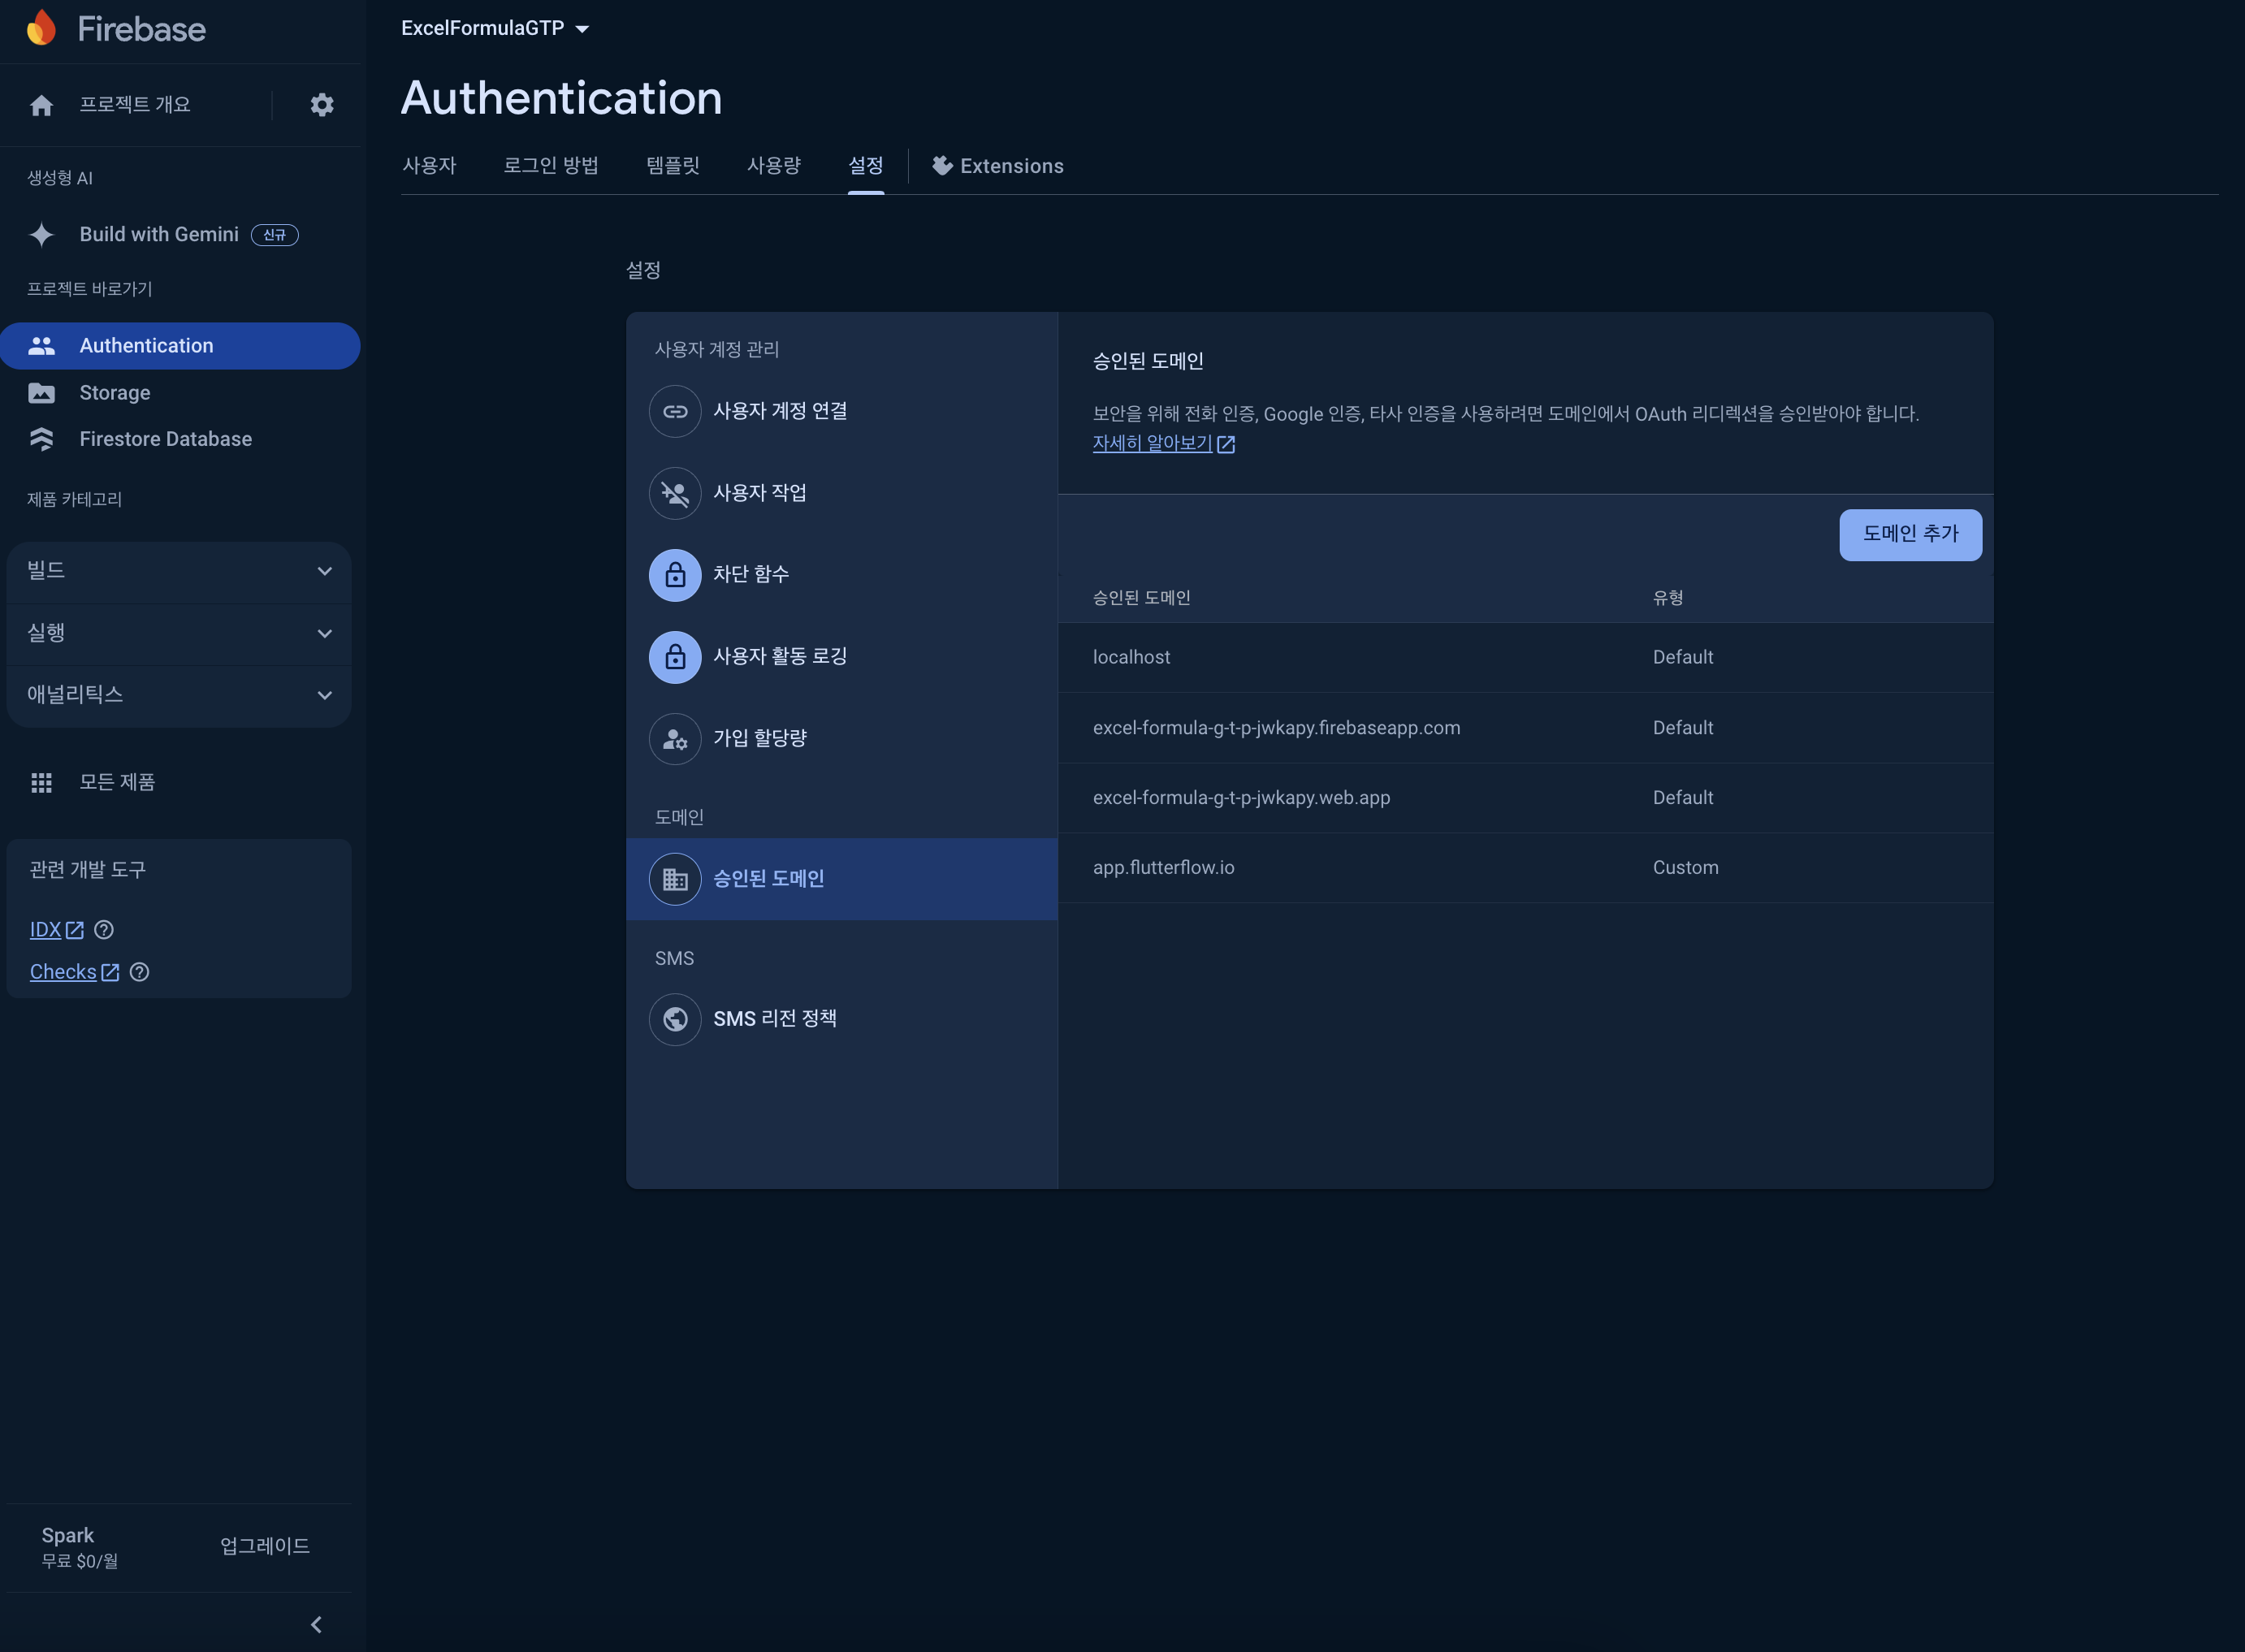
Task: Click the app.flutterflow.io domain row
Action: click(x=1526, y=868)
